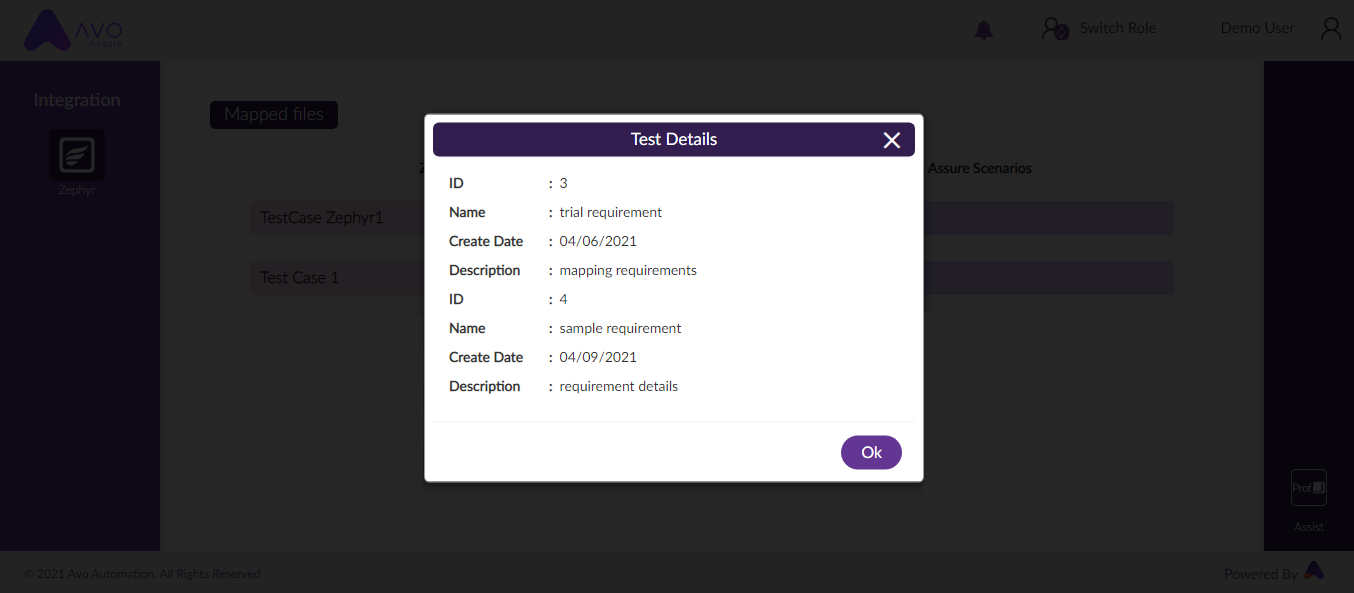Click the Test Details title bar
This screenshot has height=593, width=1354.
pos(674,139)
